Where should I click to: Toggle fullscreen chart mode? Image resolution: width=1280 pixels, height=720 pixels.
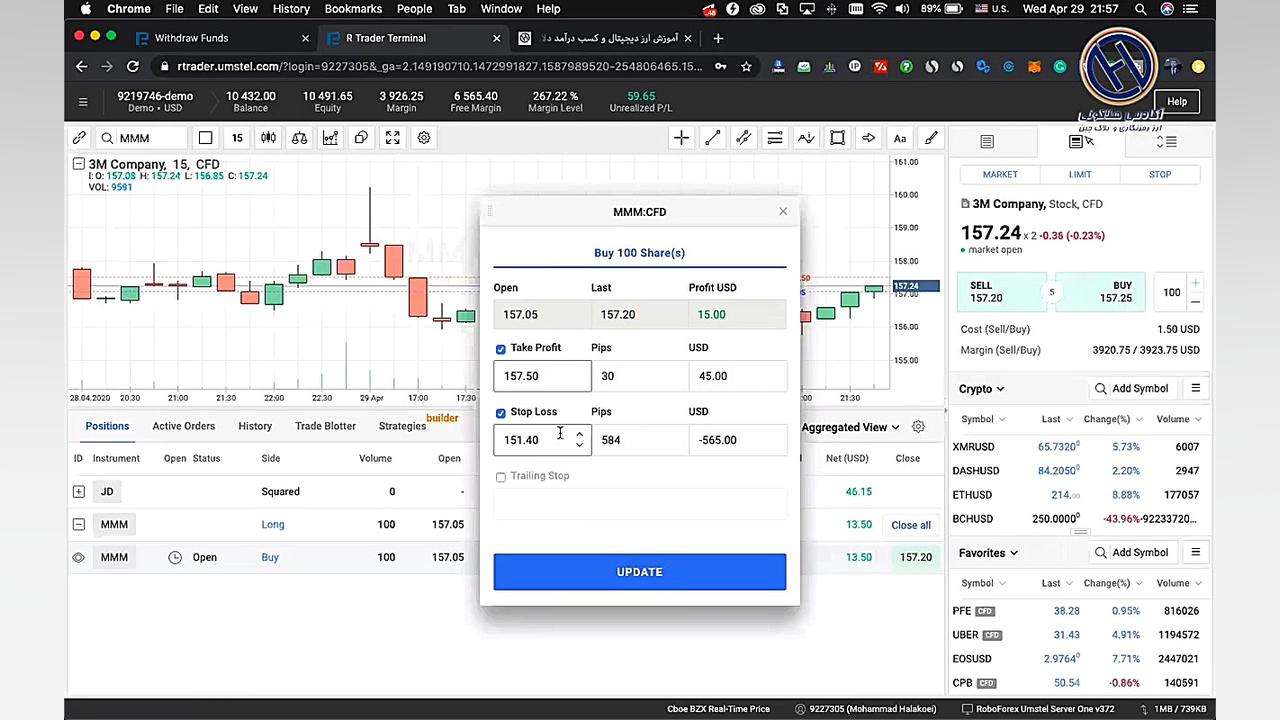392,138
